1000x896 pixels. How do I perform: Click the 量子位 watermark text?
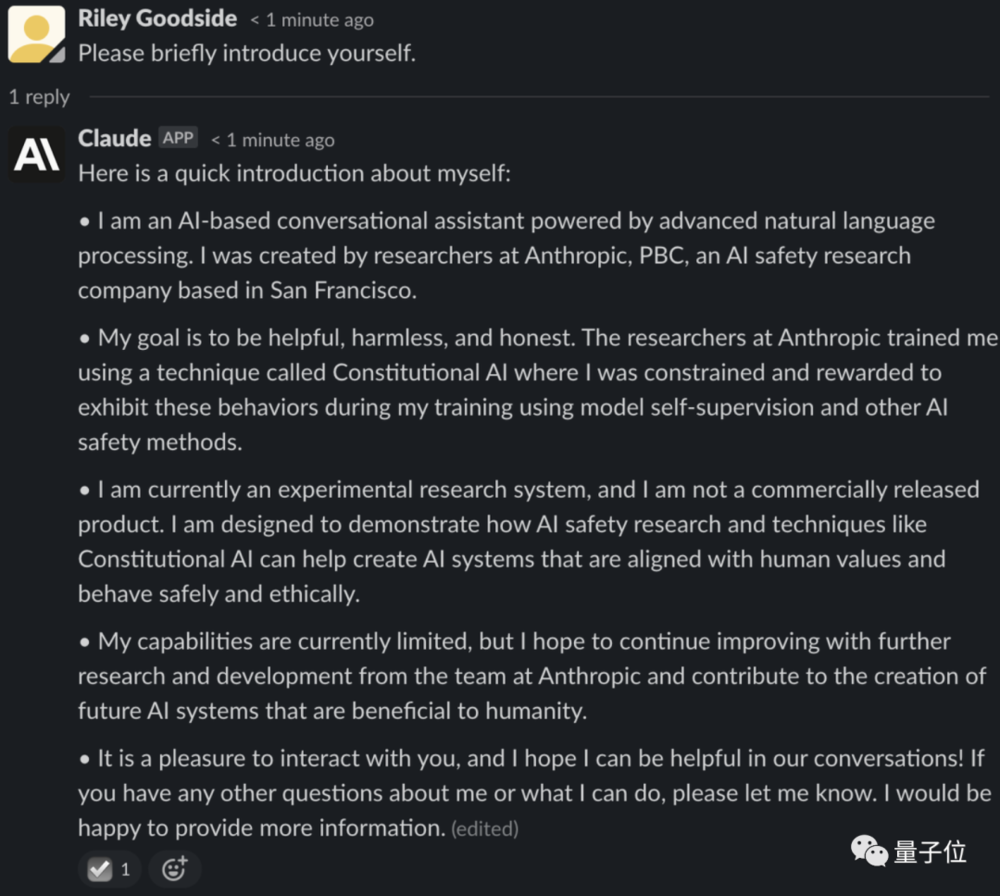[930, 852]
